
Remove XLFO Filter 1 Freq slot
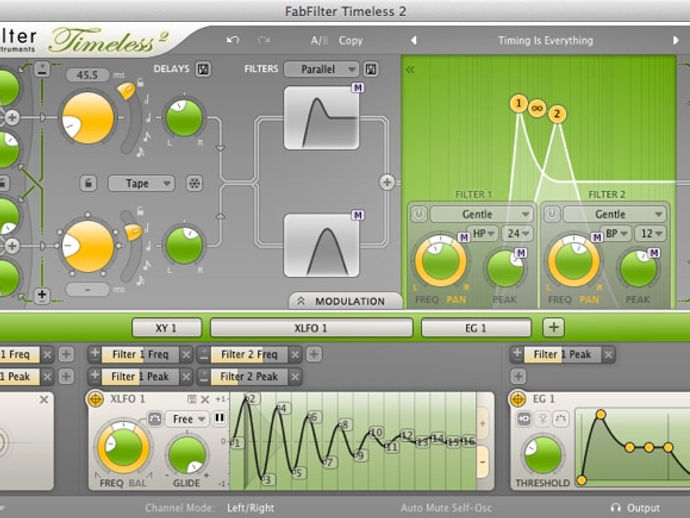point(186,354)
